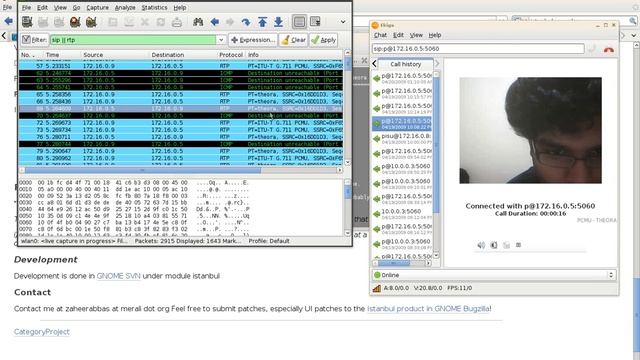Screen dimensions: 640x360
Task: Jump to the first packet
Action: click(x=262, y=22)
